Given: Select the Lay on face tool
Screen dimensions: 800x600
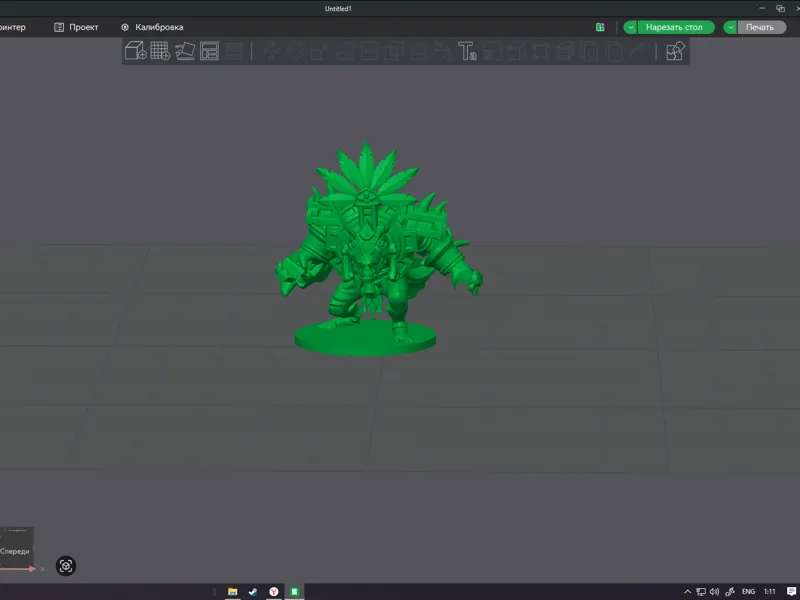Looking at the screenshot, I should coord(345,51).
